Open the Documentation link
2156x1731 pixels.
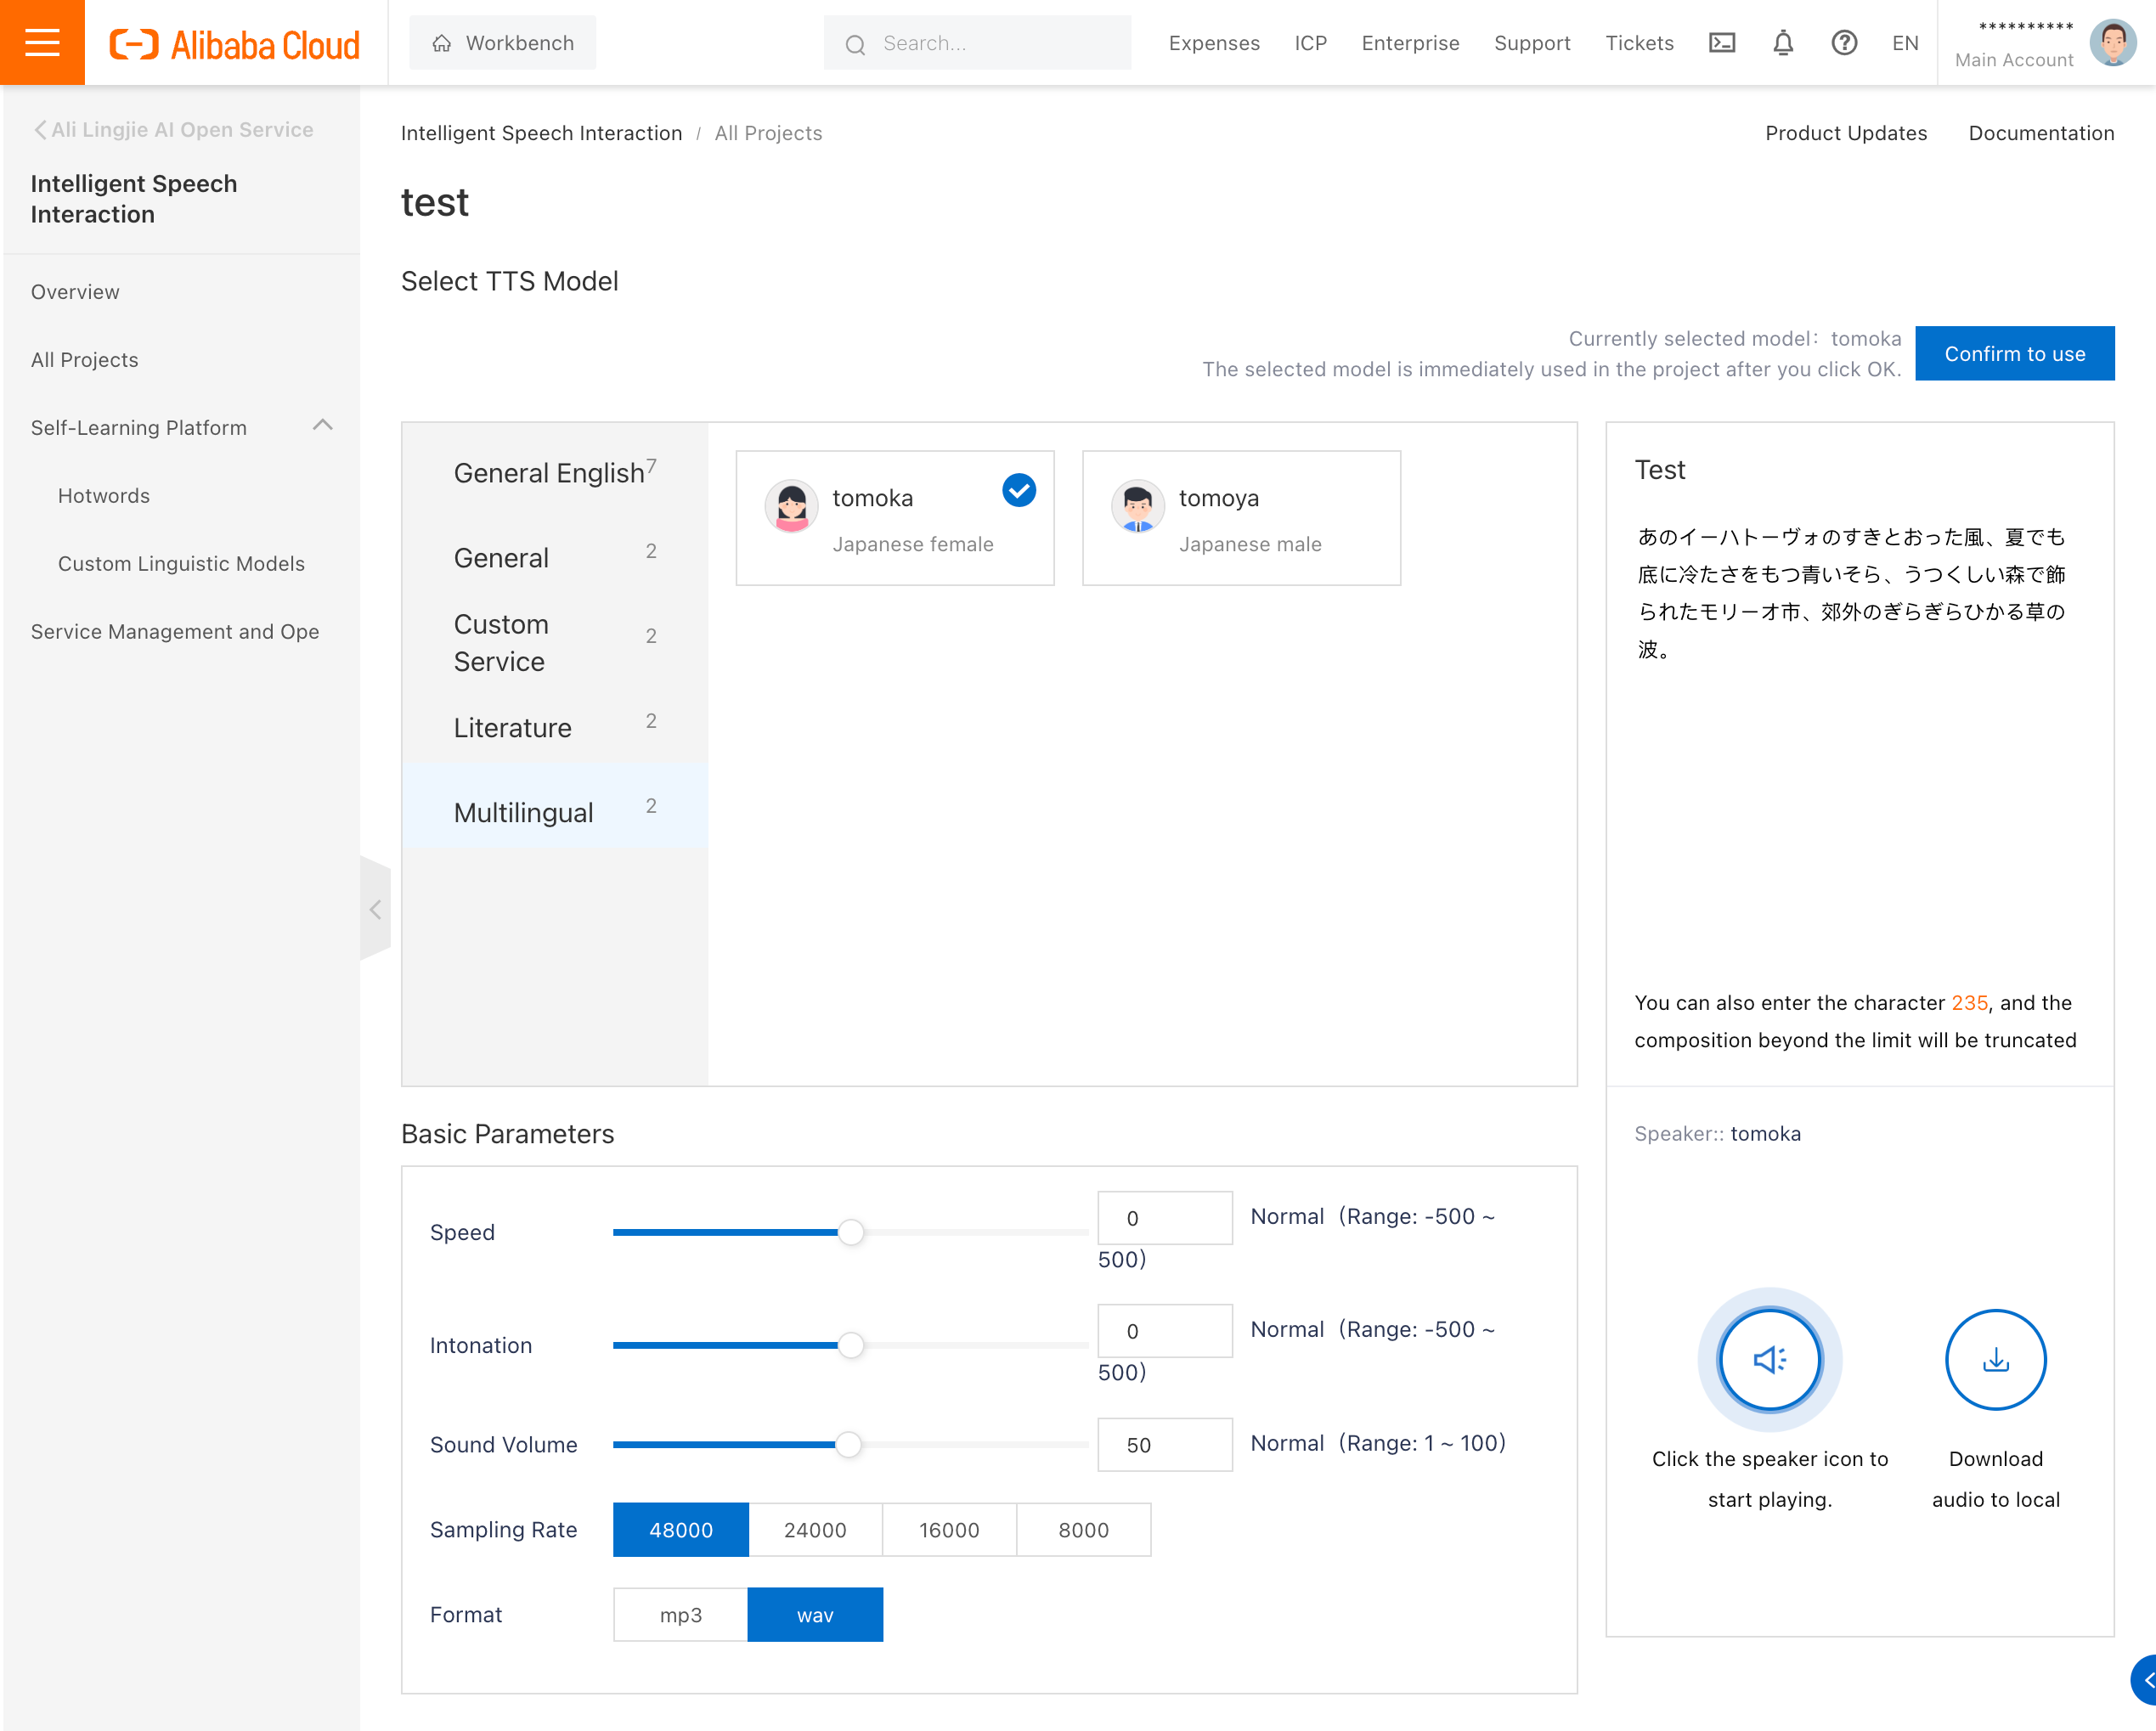pos(2040,133)
